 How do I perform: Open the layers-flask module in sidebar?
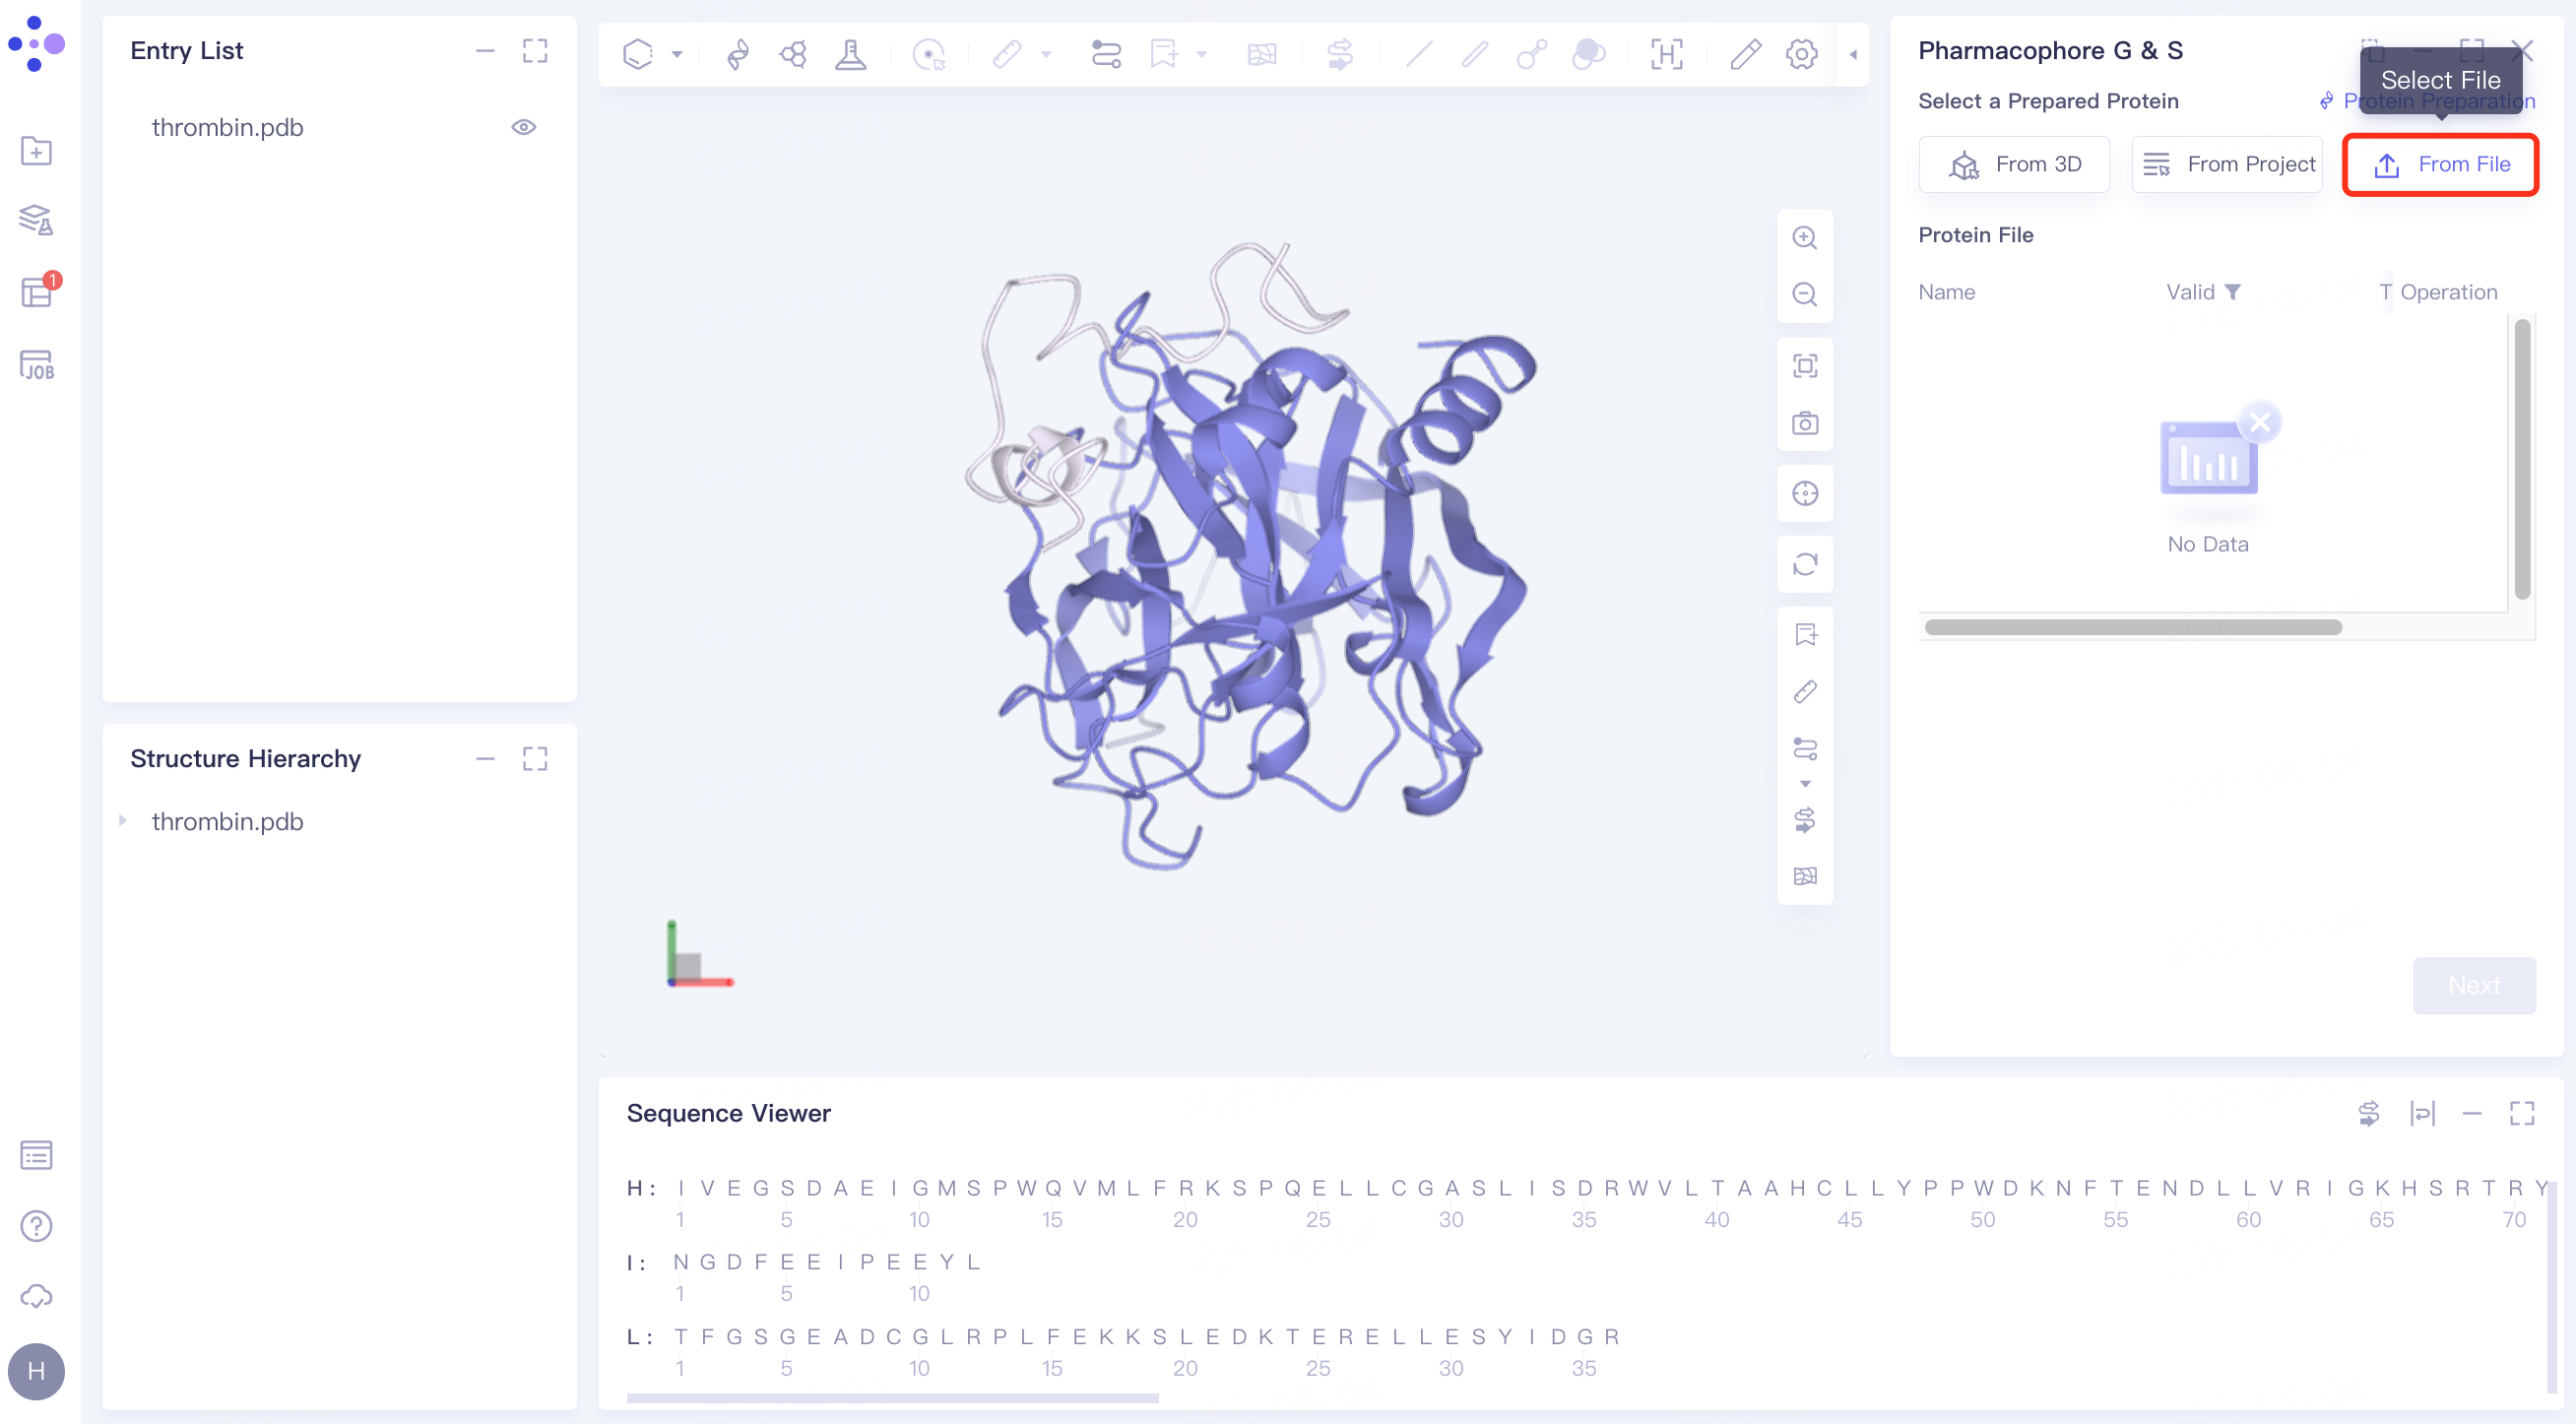point(36,220)
